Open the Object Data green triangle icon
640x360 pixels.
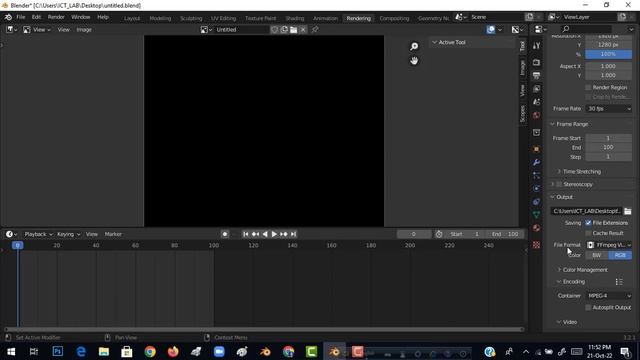pos(536,215)
